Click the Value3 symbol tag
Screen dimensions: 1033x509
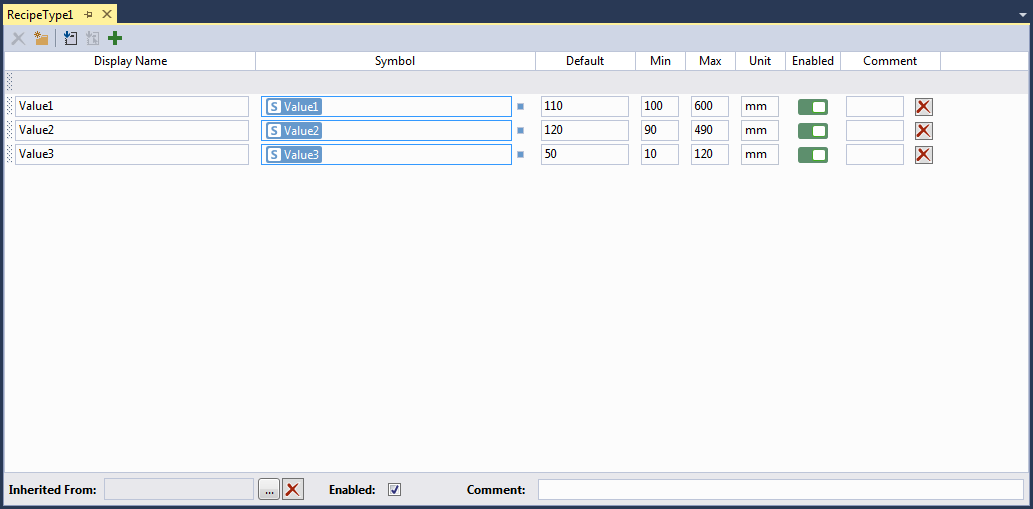point(294,155)
